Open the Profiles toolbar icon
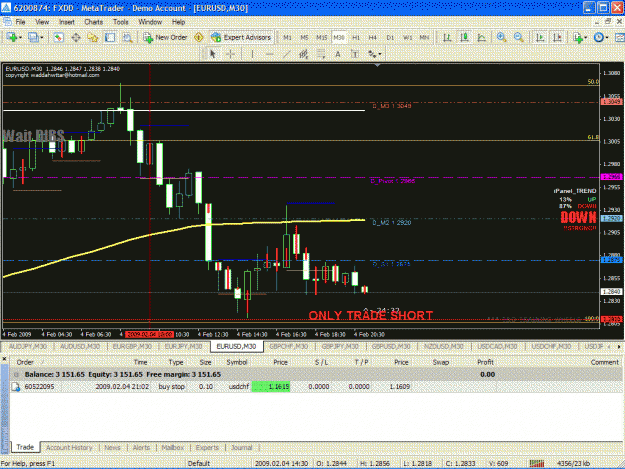Screen dimensions: 625x469 (33, 37)
